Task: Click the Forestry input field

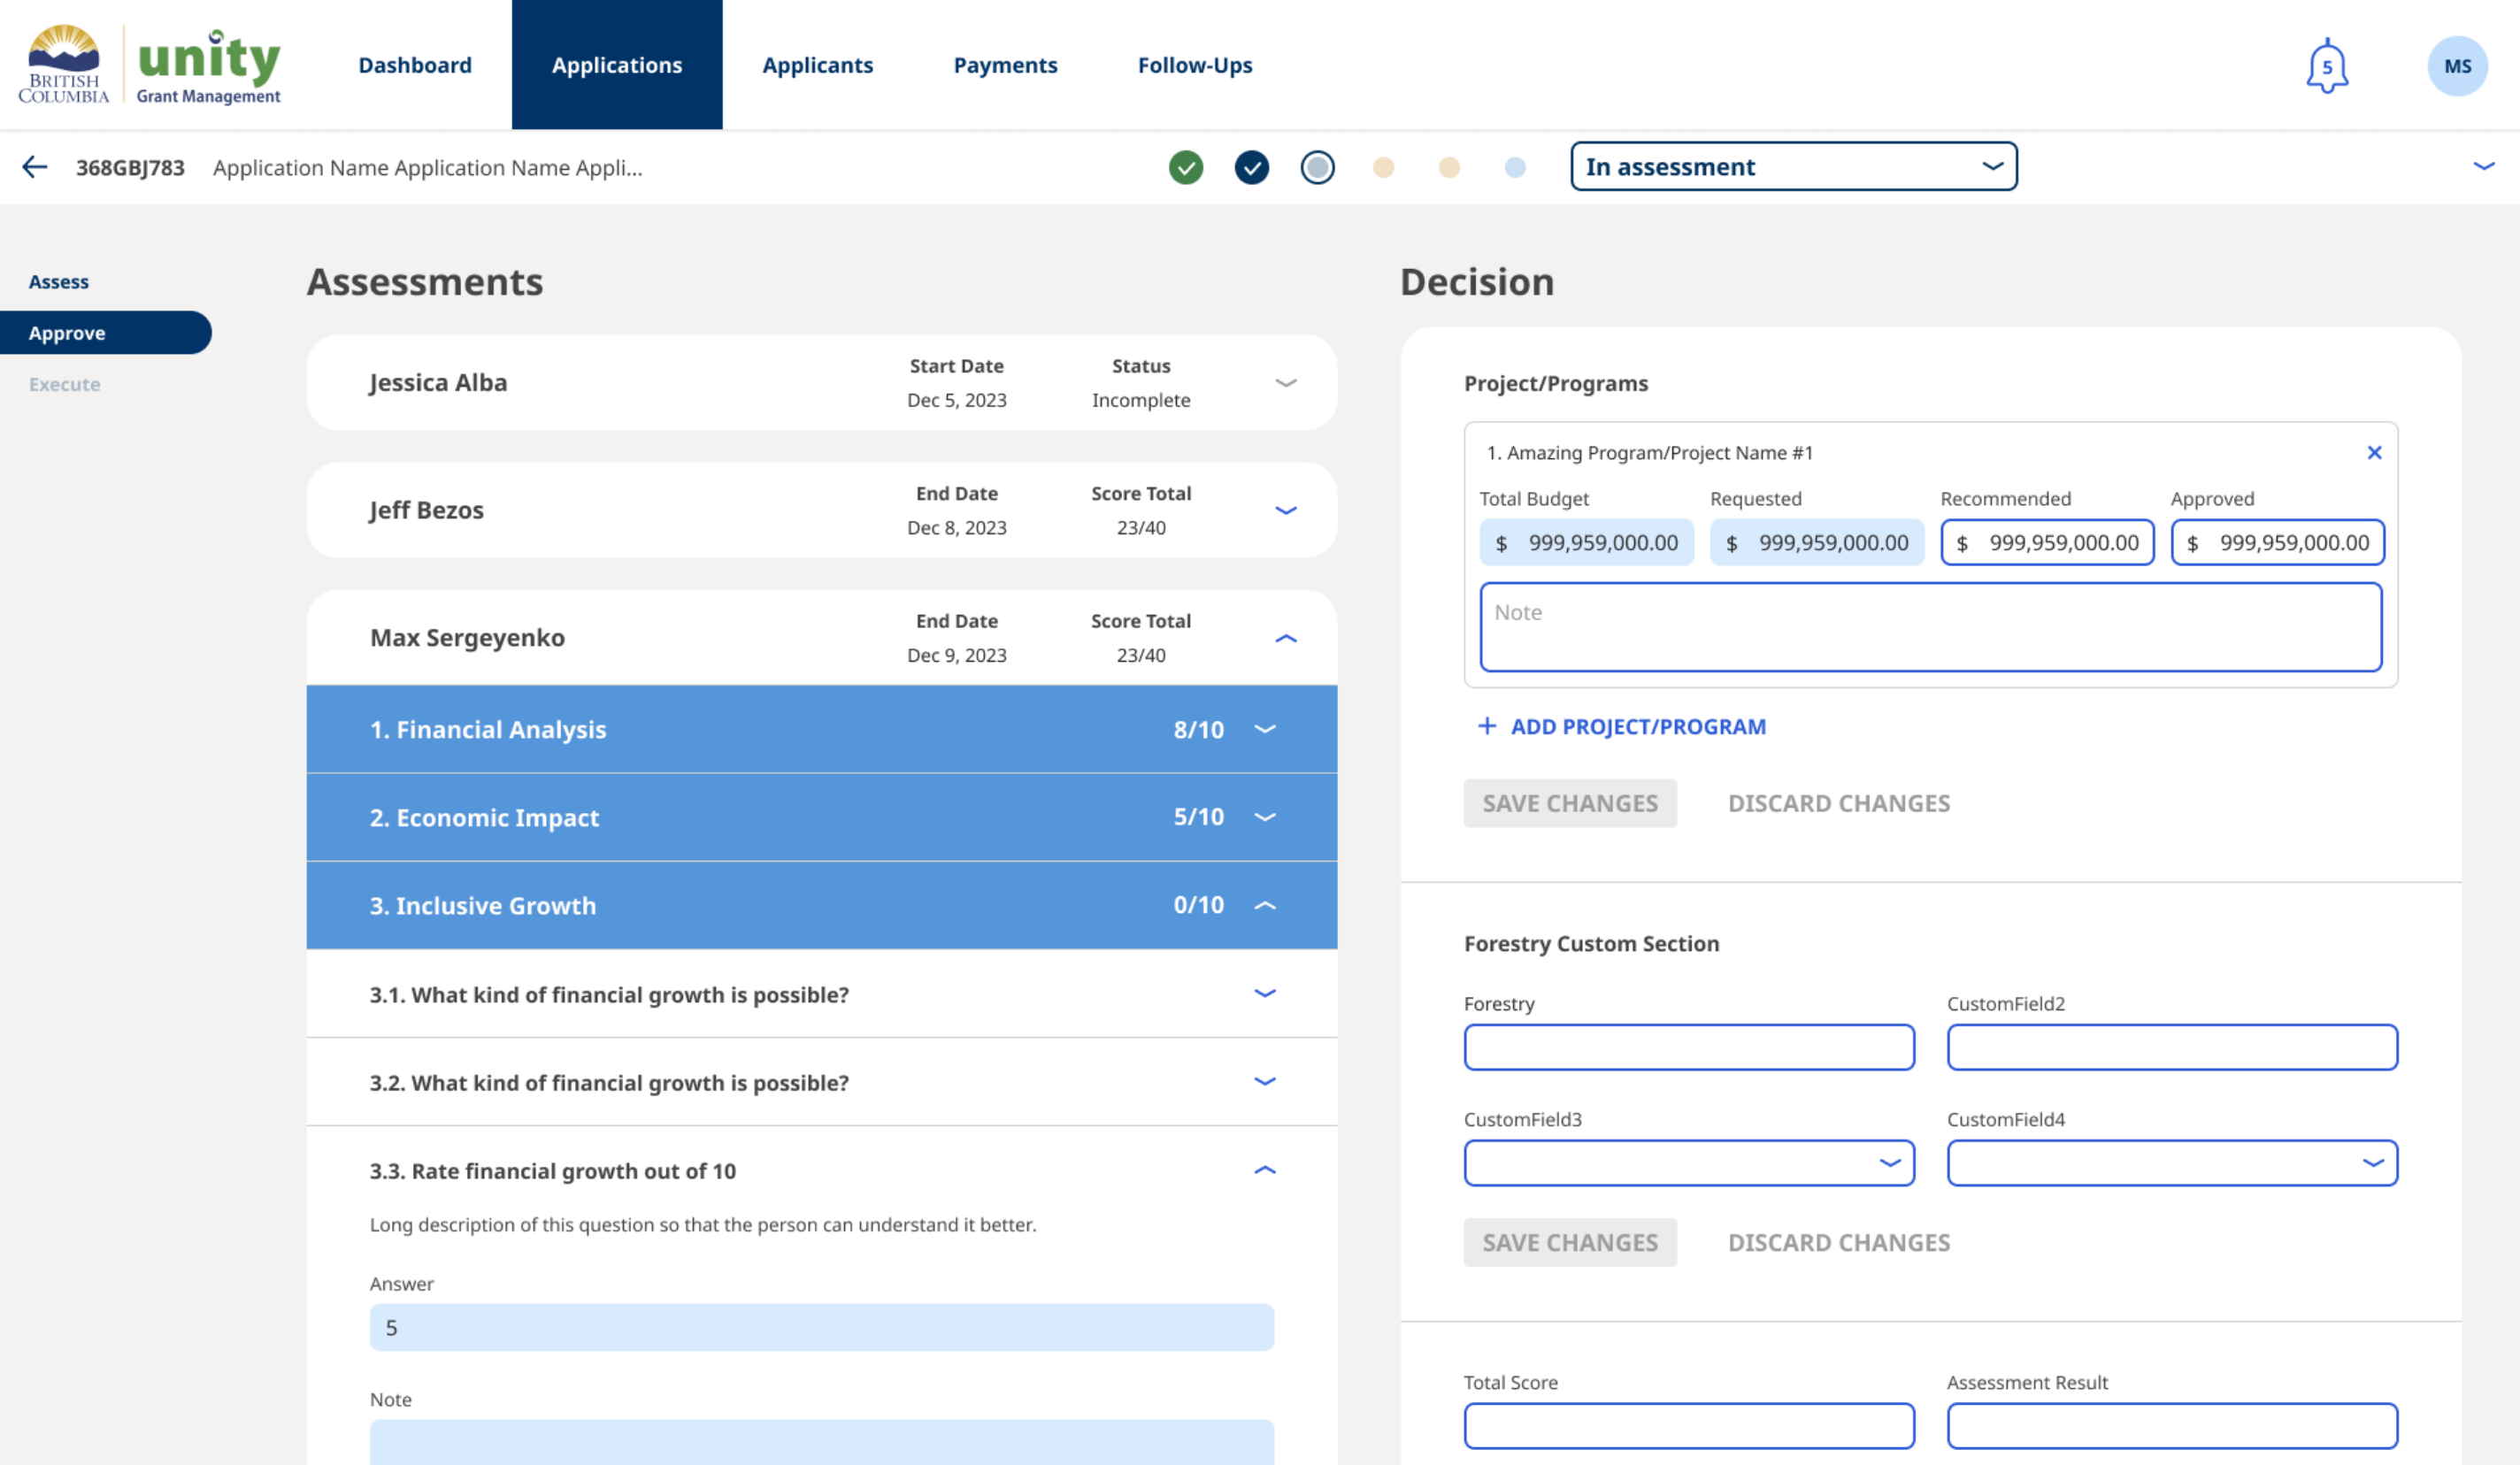Action: [x=1689, y=1047]
